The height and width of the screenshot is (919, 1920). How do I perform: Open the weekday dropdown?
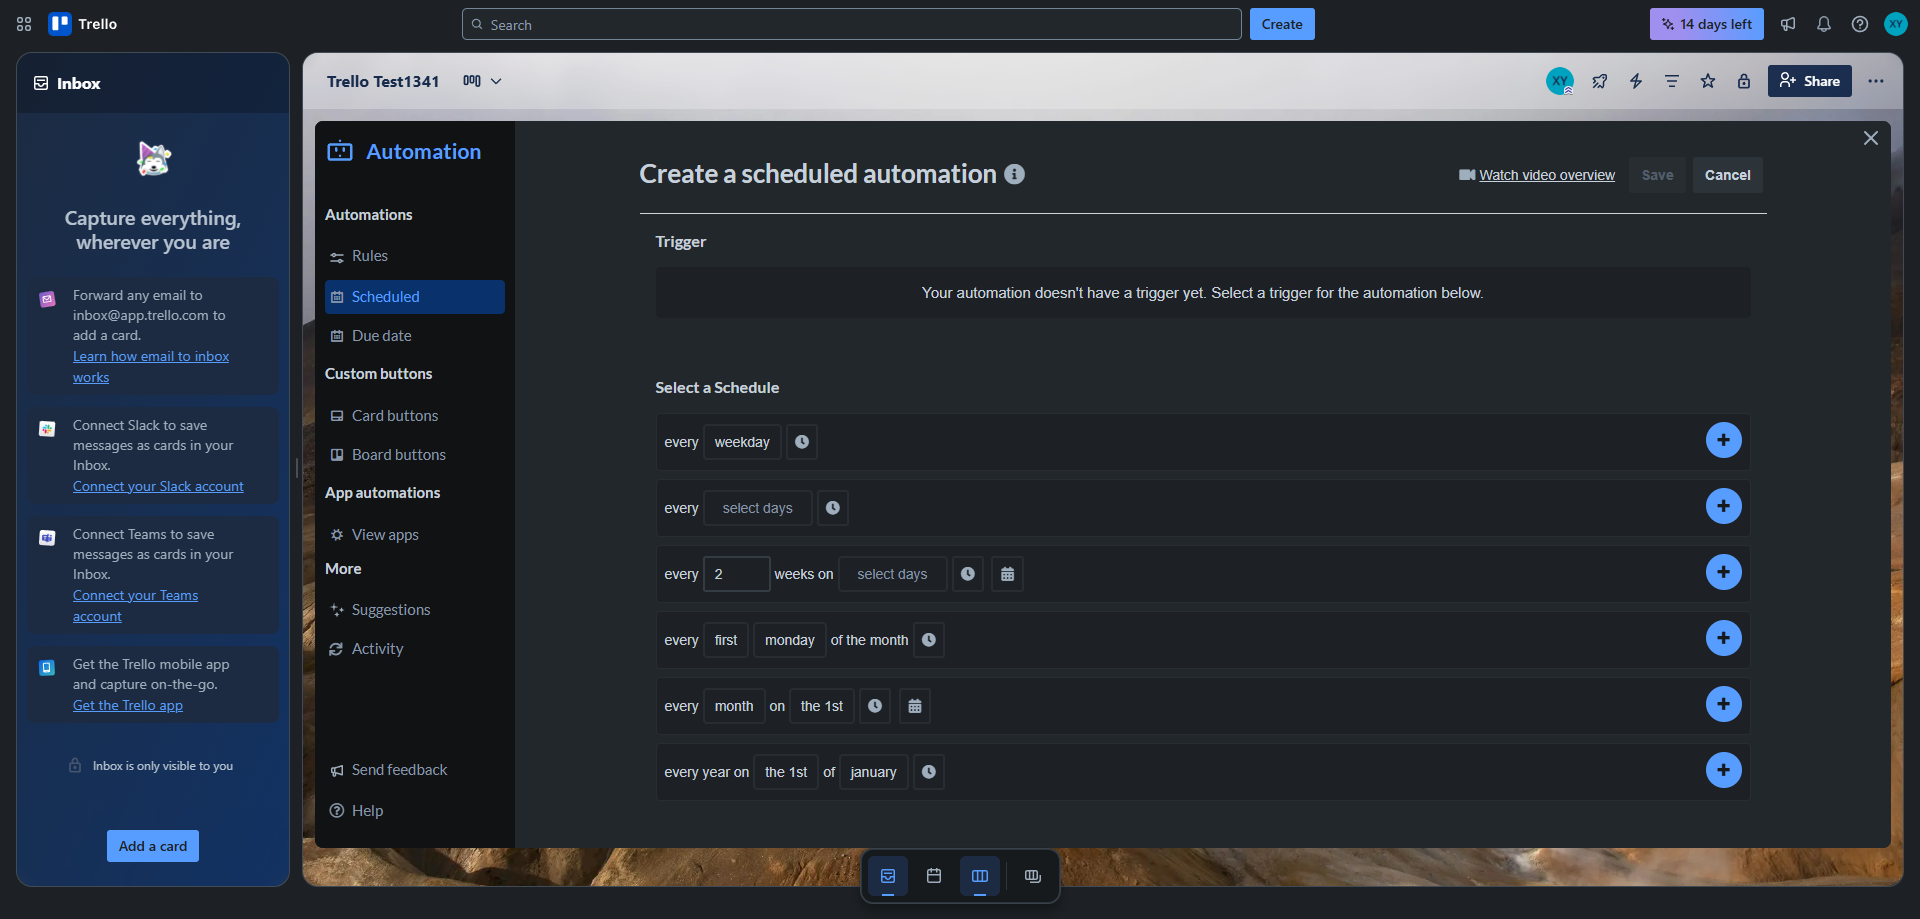click(742, 442)
